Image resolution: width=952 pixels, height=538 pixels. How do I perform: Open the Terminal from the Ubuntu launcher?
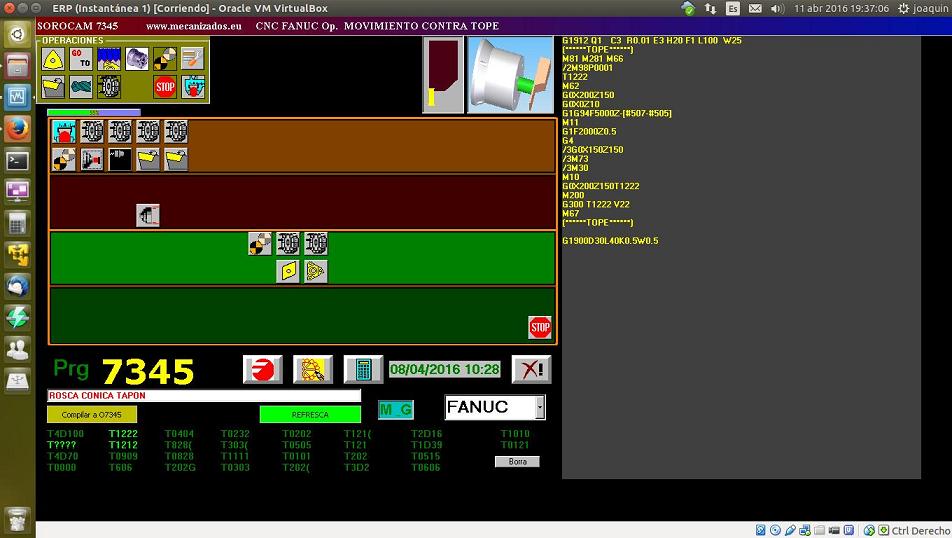pyautogui.click(x=17, y=160)
